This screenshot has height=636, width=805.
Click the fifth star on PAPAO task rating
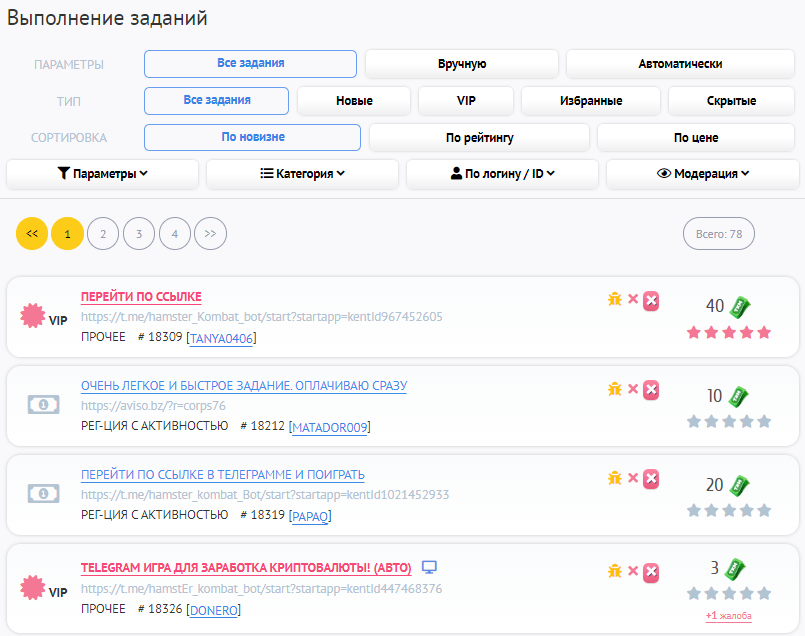coord(765,510)
